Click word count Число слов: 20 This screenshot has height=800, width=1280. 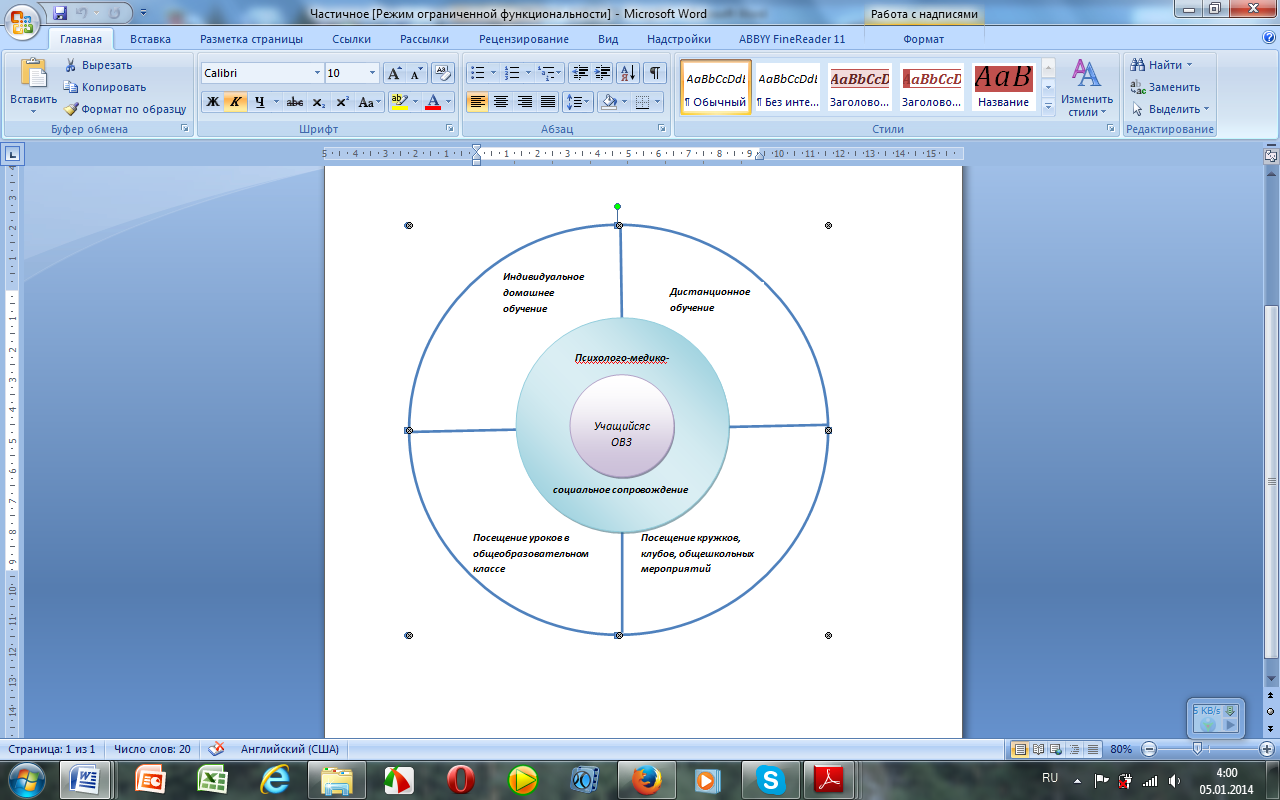pos(152,748)
